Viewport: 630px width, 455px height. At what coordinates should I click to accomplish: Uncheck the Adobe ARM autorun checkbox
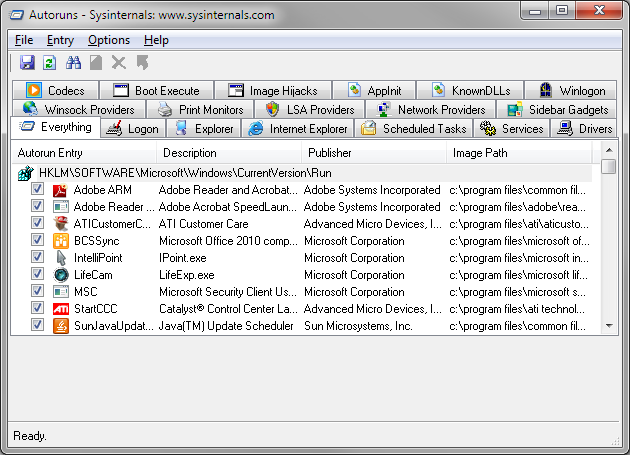coord(37,190)
